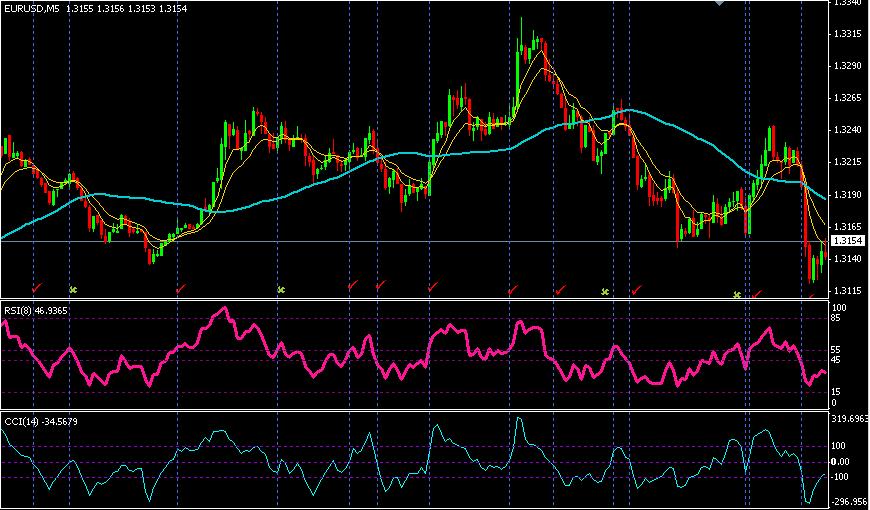The width and height of the screenshot is (870, 510).
Task: Click the 85 level on RSI scale
Action: click(838, 318)
